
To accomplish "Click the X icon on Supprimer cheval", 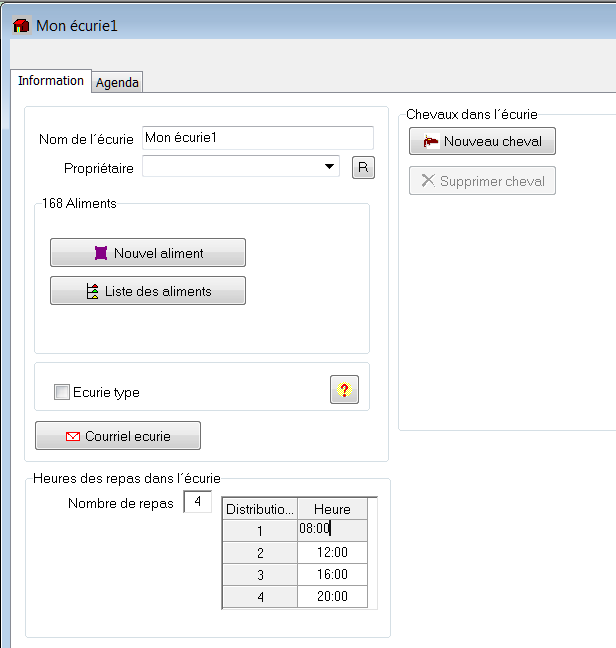I will (x=428, y=181).
